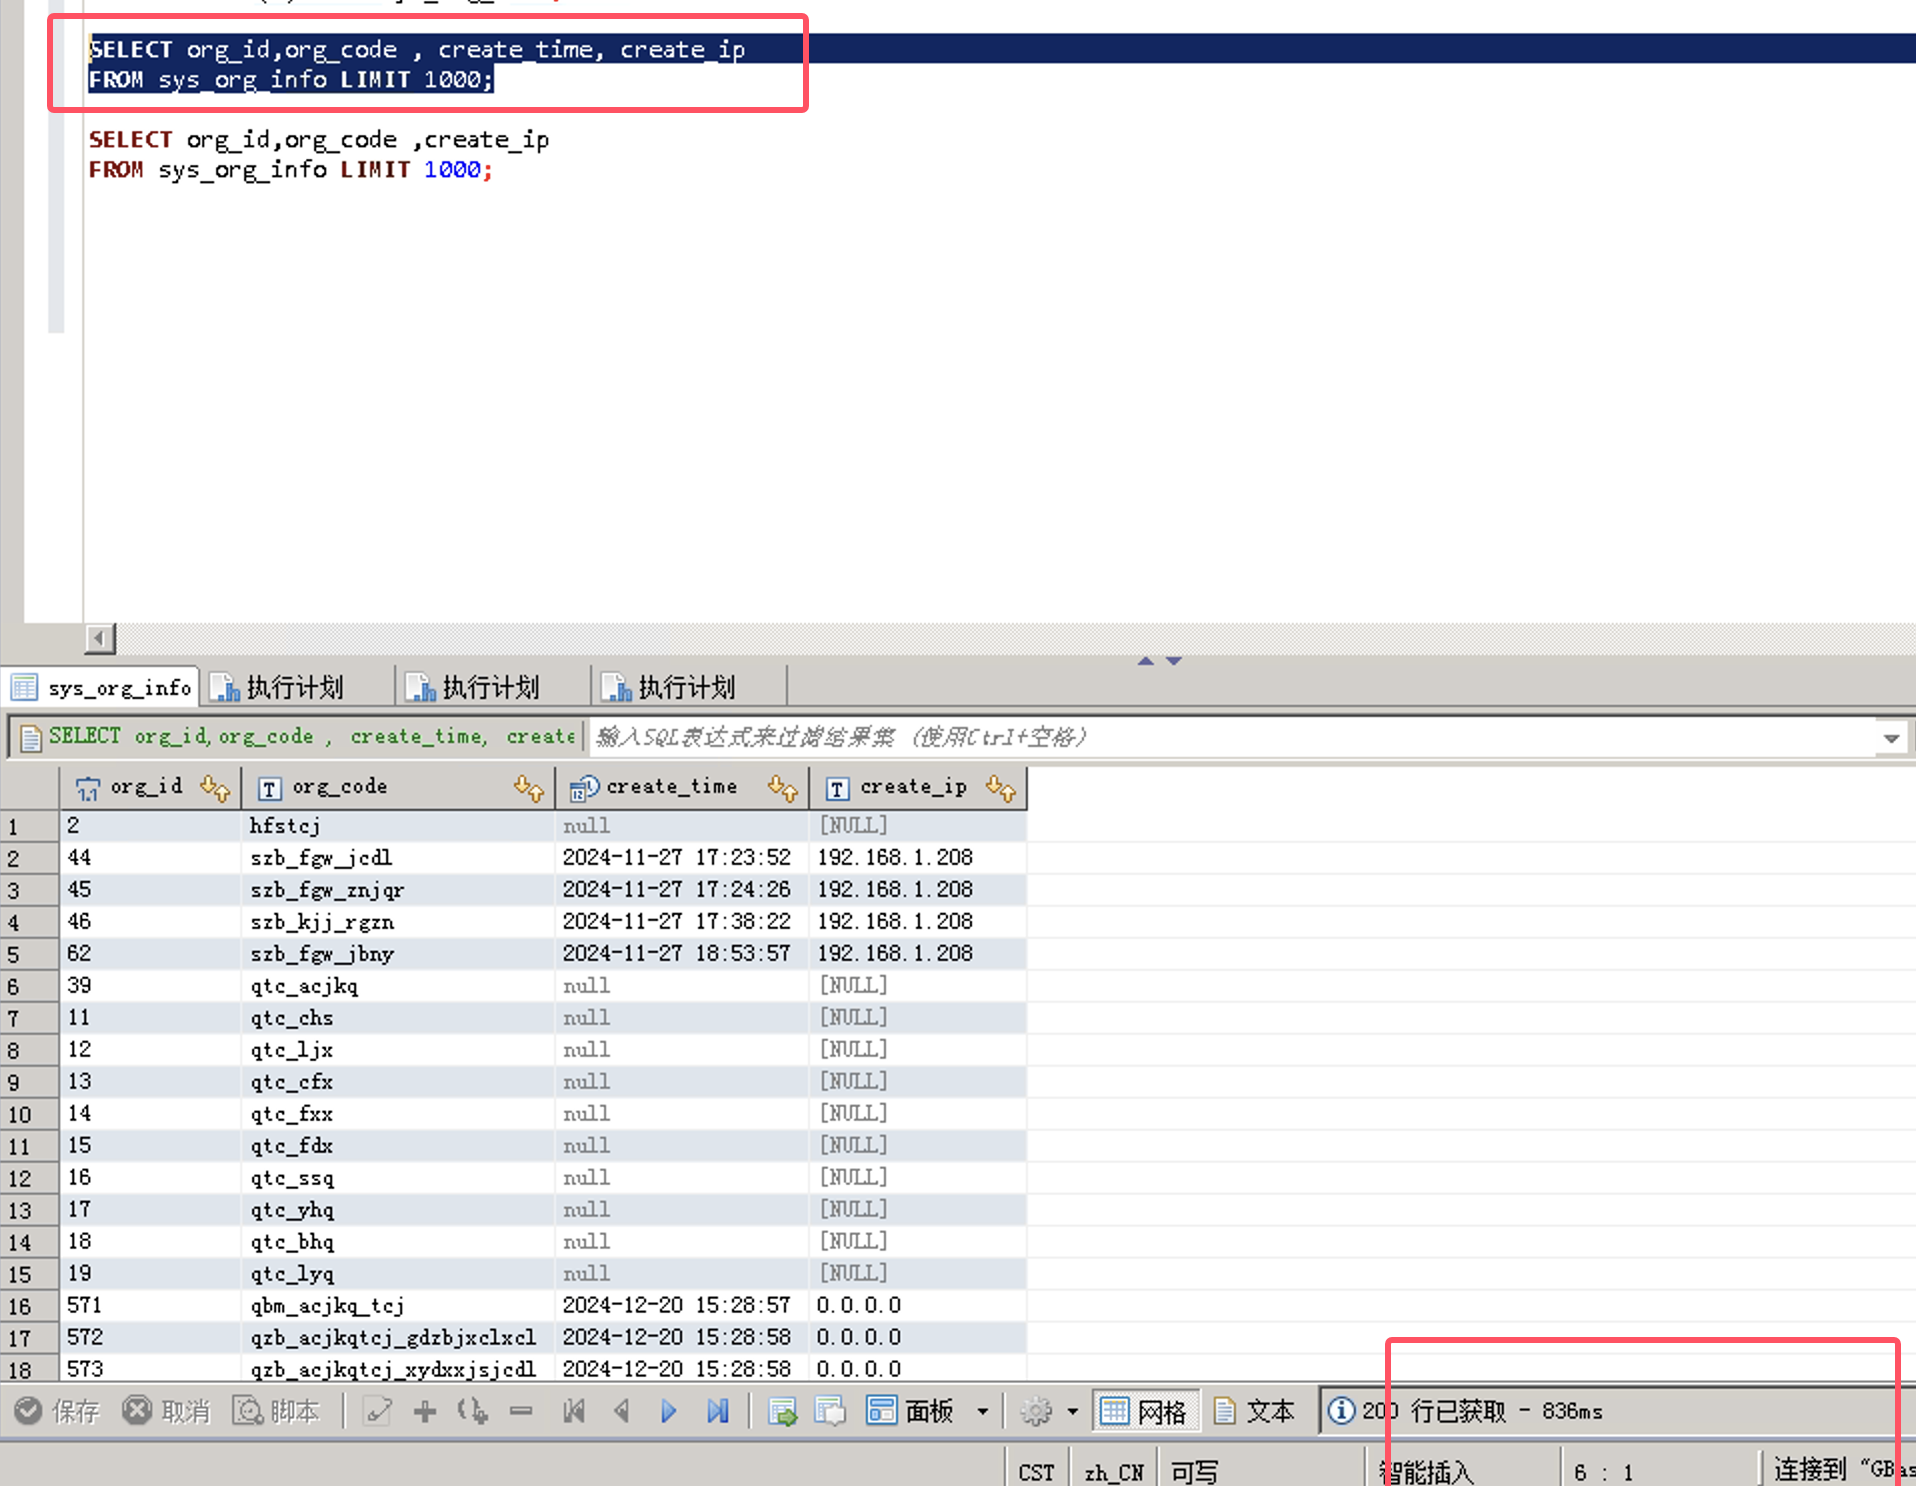
Task: Go to previous row arrow
Action: pos(621,1411)
